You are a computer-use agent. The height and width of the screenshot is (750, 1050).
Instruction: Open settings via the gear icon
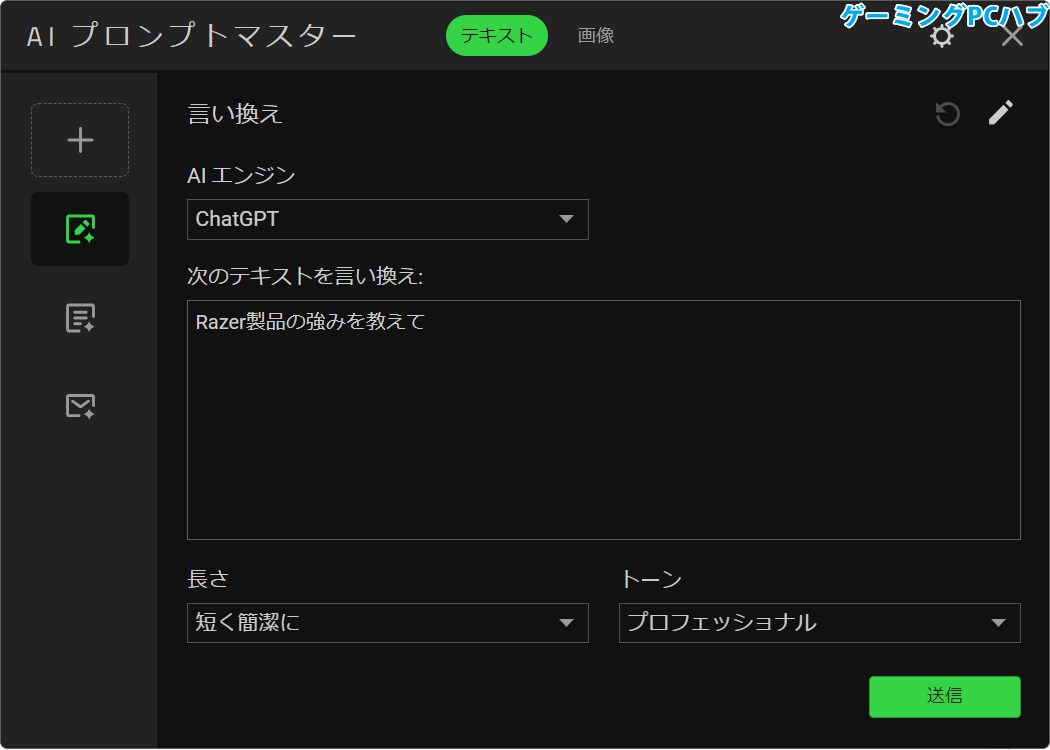(x=940, y=34)
